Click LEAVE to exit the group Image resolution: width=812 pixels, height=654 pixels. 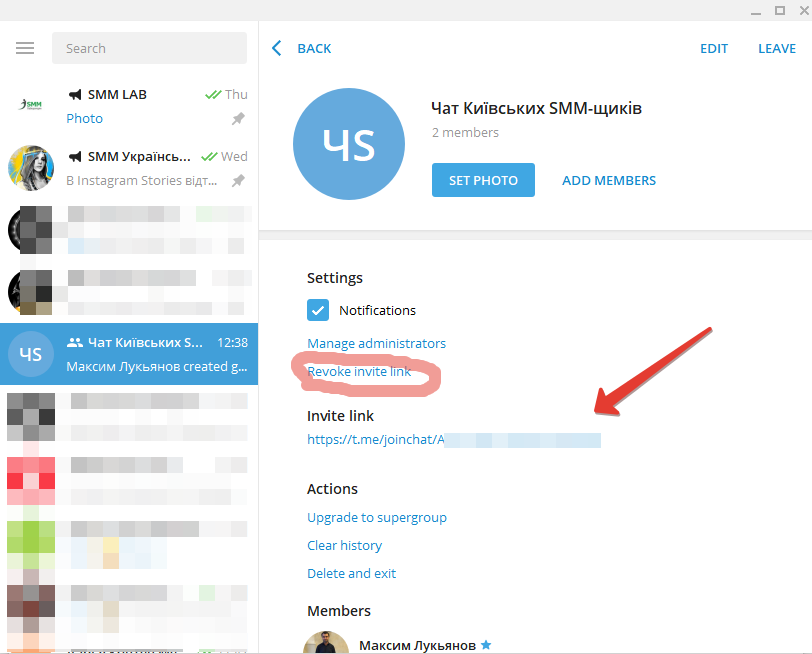[777, 48]
